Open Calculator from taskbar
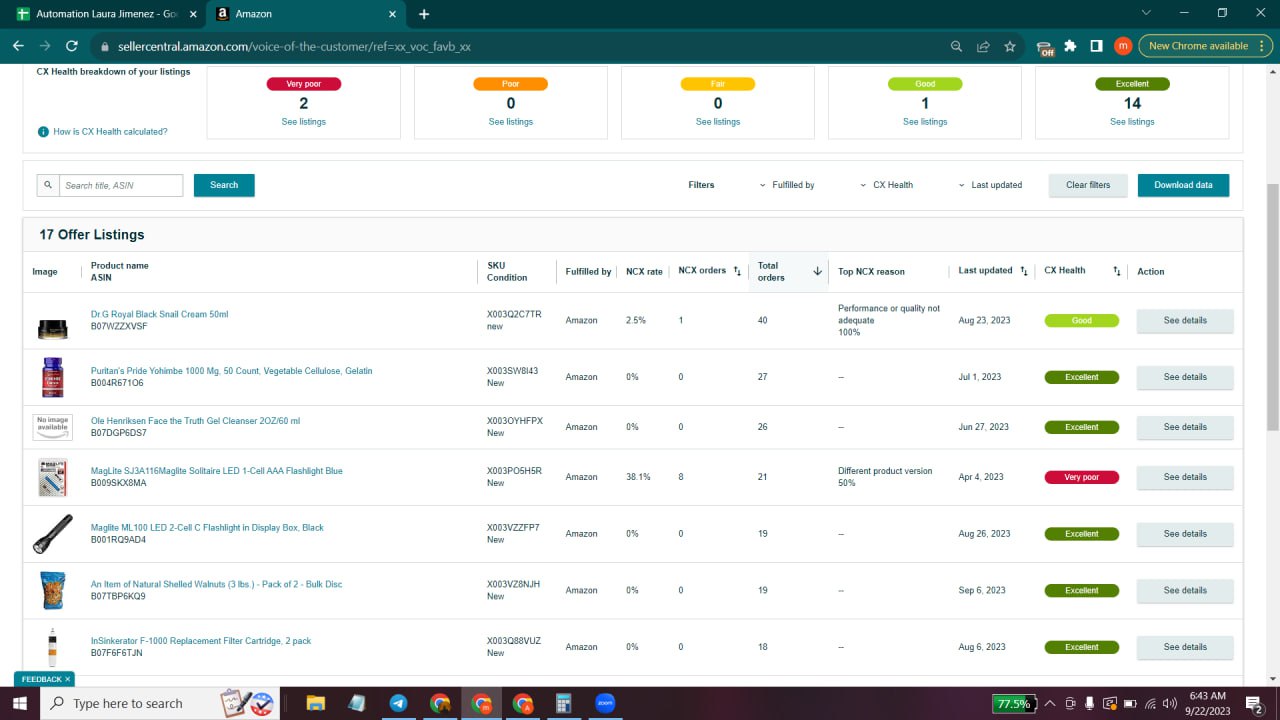 click(563, 703)
